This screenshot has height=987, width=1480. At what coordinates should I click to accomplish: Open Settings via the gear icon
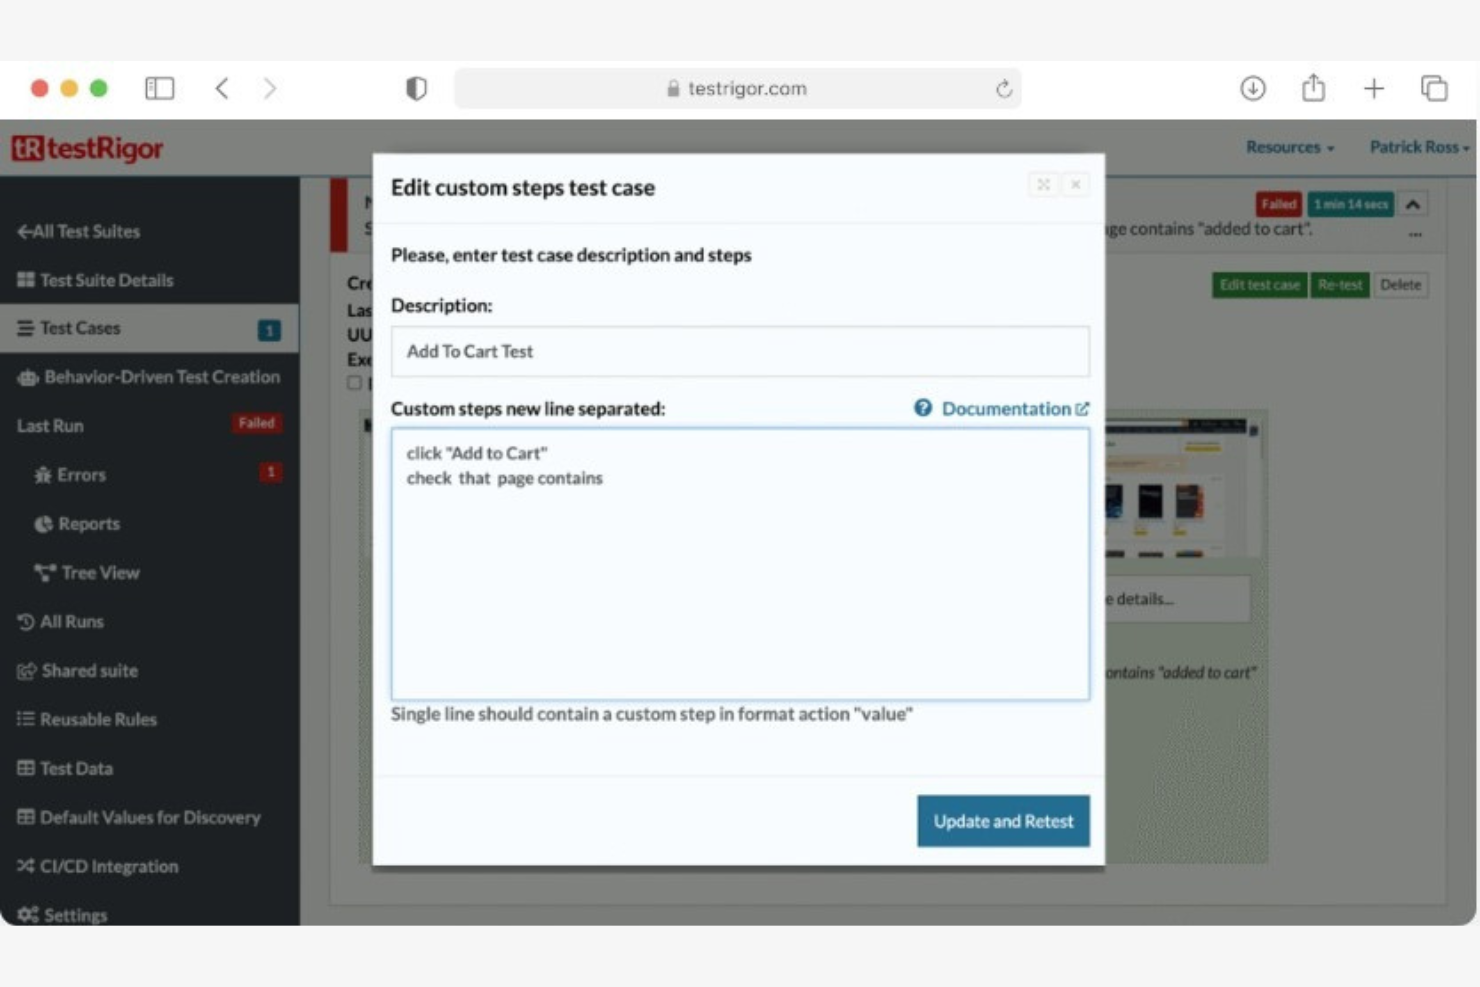click(x=25, y=914)
